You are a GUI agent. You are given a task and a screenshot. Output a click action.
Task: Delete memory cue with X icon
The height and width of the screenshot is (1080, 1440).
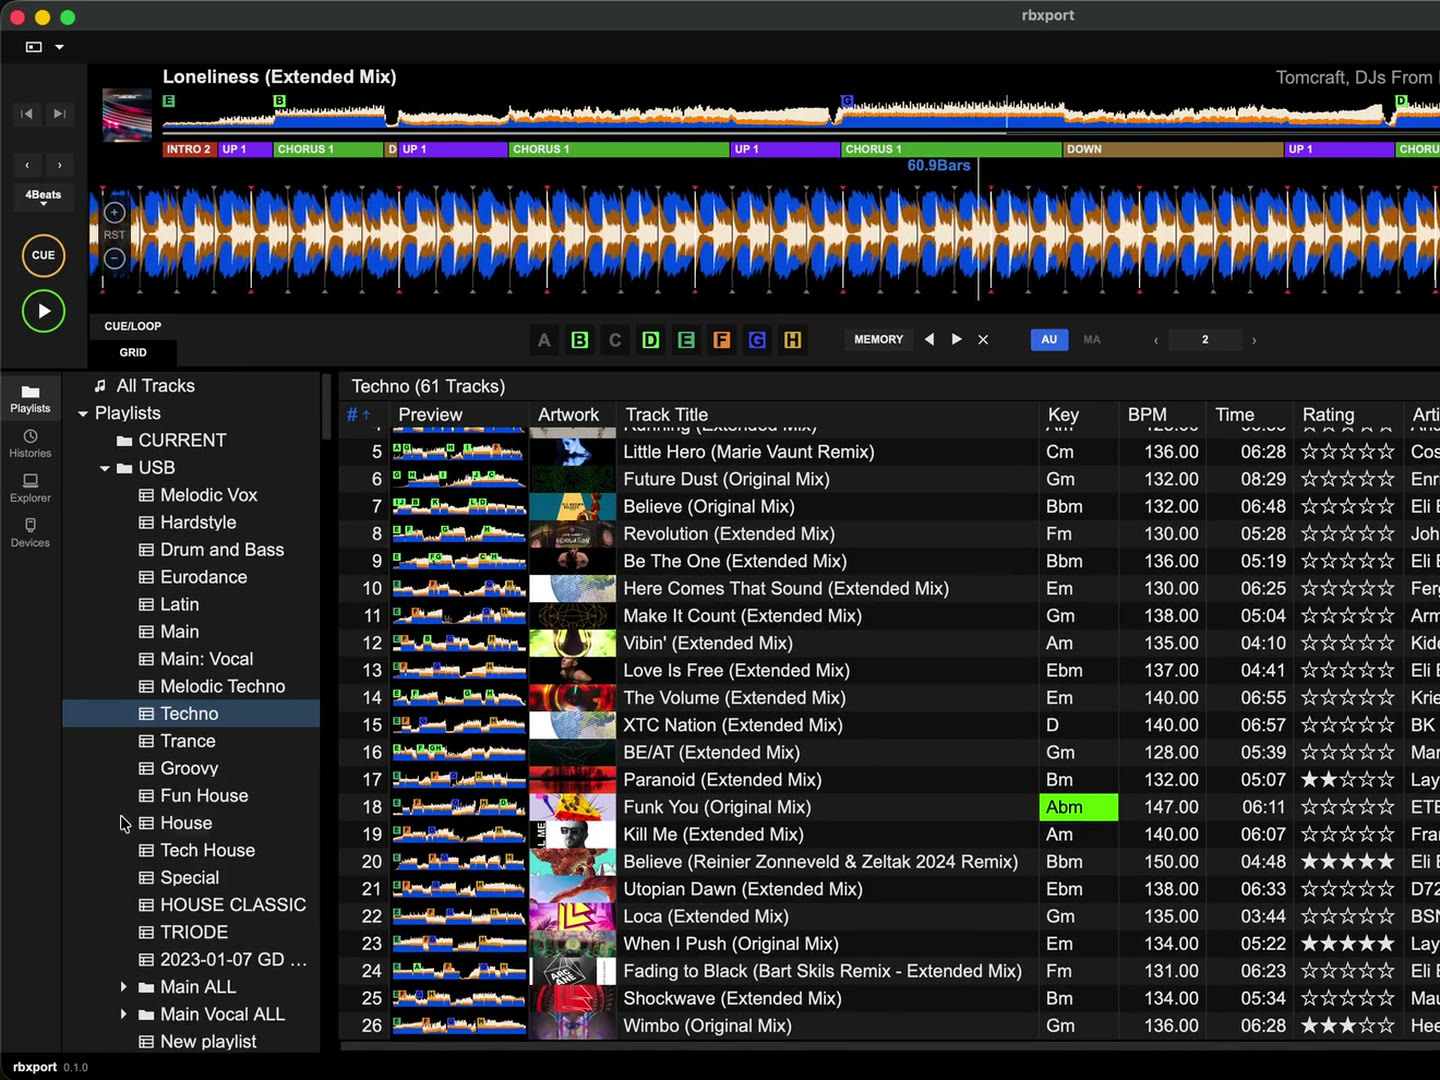pyautogui.click(x=983, y=340)
